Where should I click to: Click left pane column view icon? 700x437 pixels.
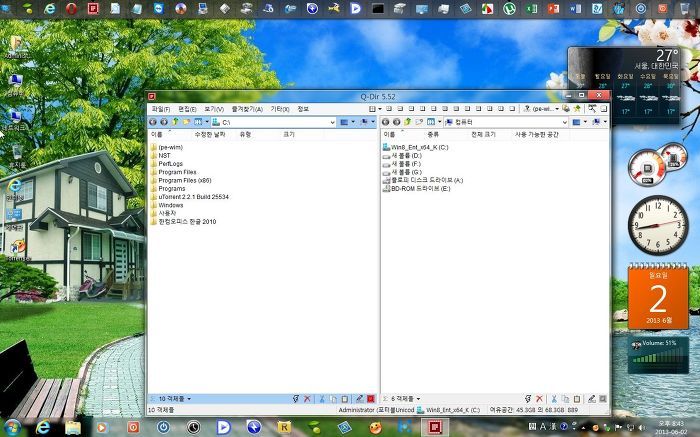point(198,122)
